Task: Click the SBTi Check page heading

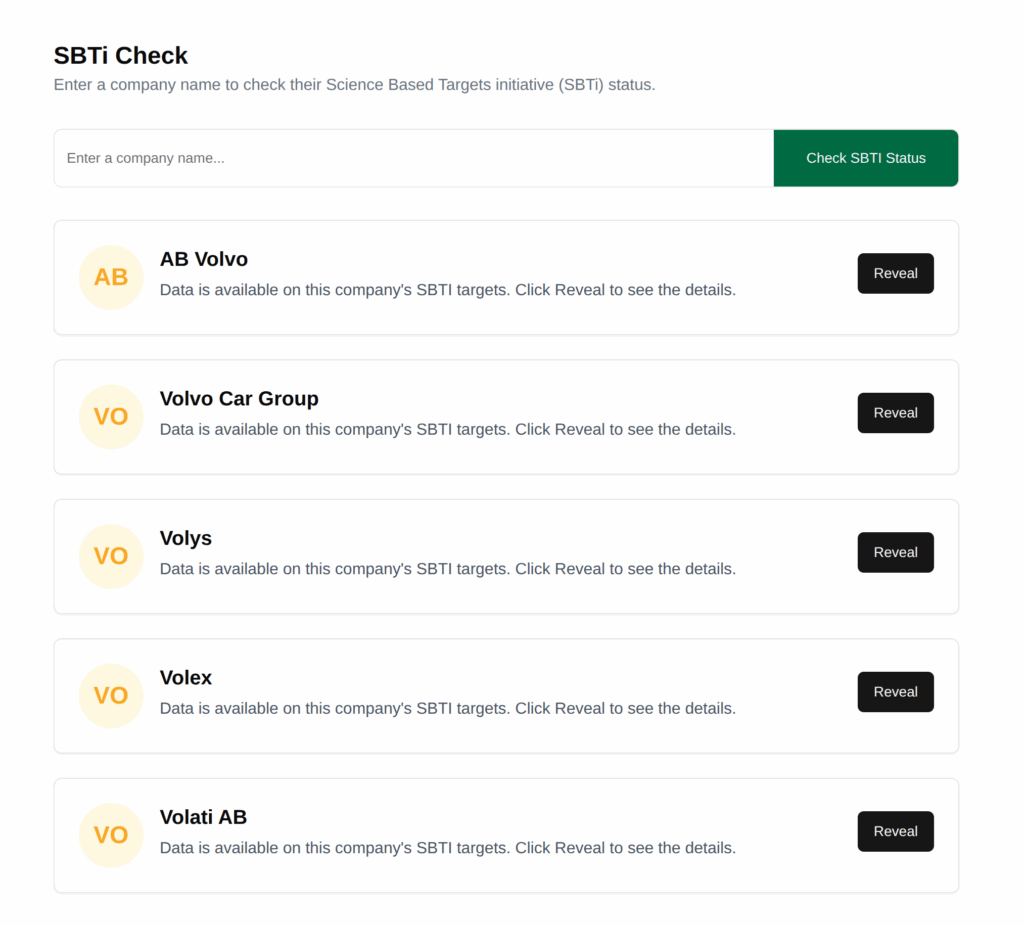Action: pyautogui.click(x=120, y=56)
